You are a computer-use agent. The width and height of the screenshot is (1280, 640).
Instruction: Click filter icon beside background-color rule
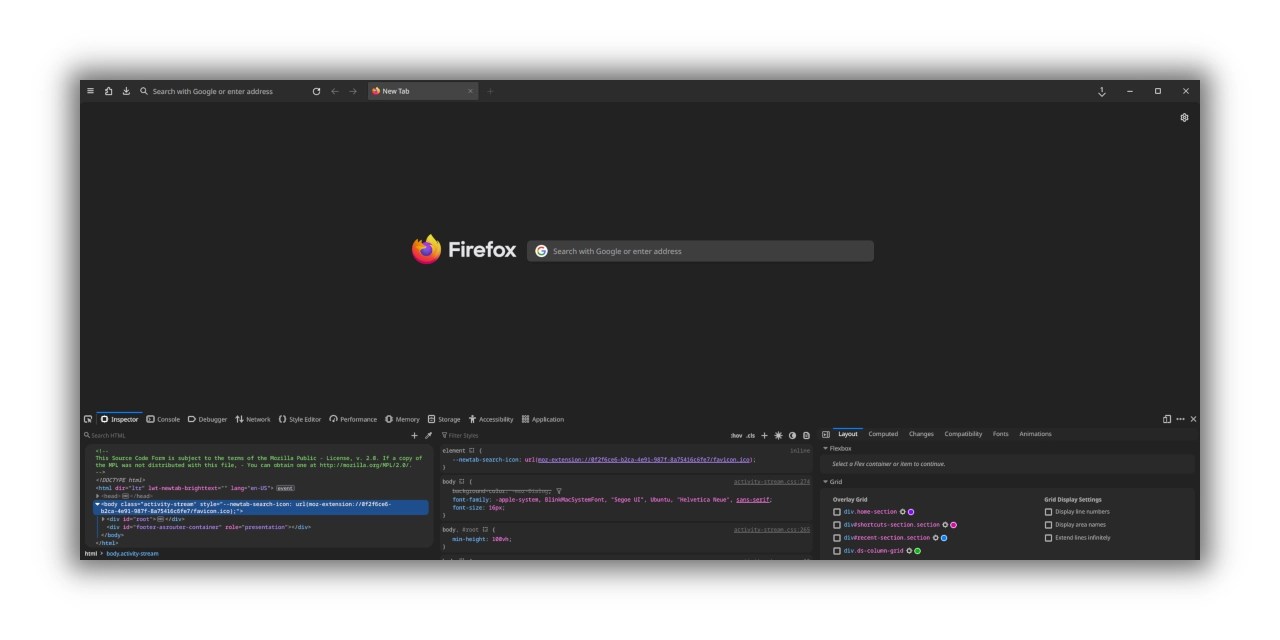pos(559,491)
